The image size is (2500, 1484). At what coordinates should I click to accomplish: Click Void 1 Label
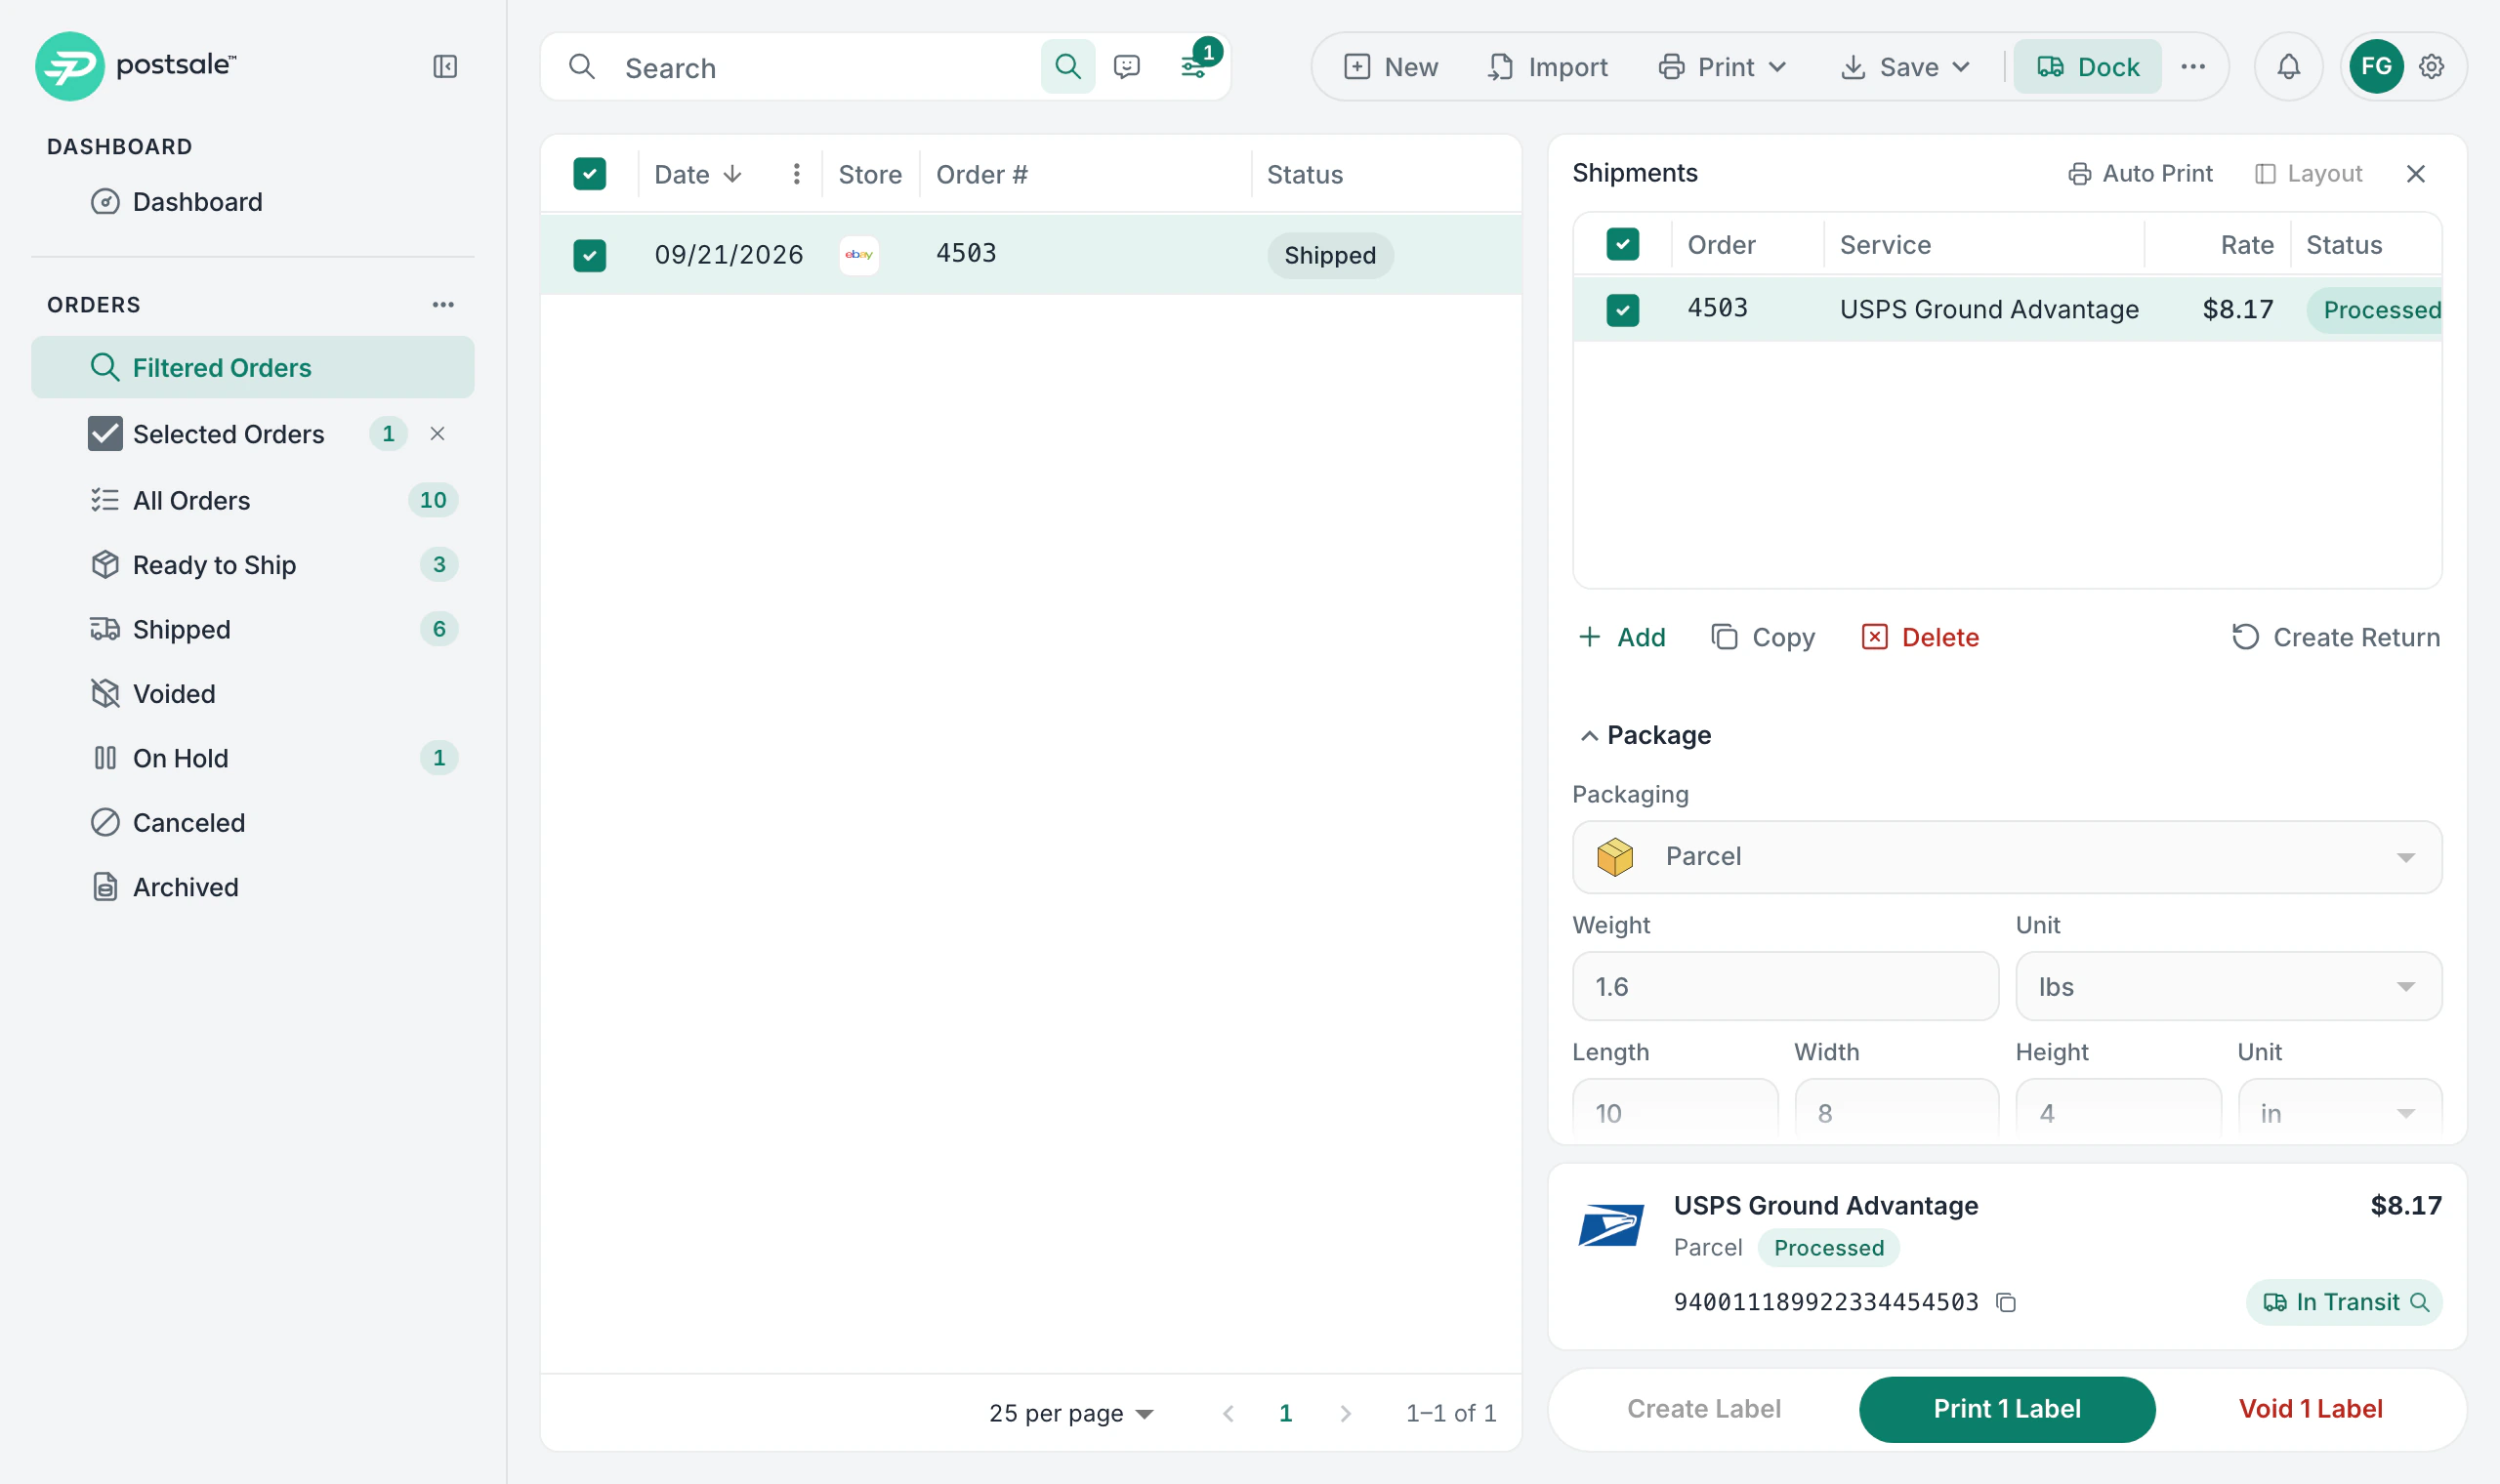2310,1408
